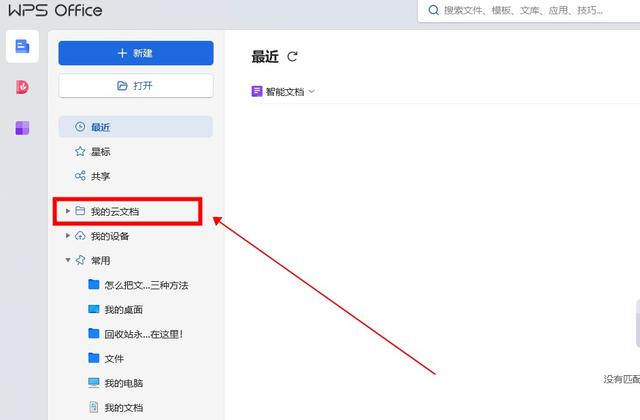Click the 打开 button

pyautogui.click(x=136, y=86)
